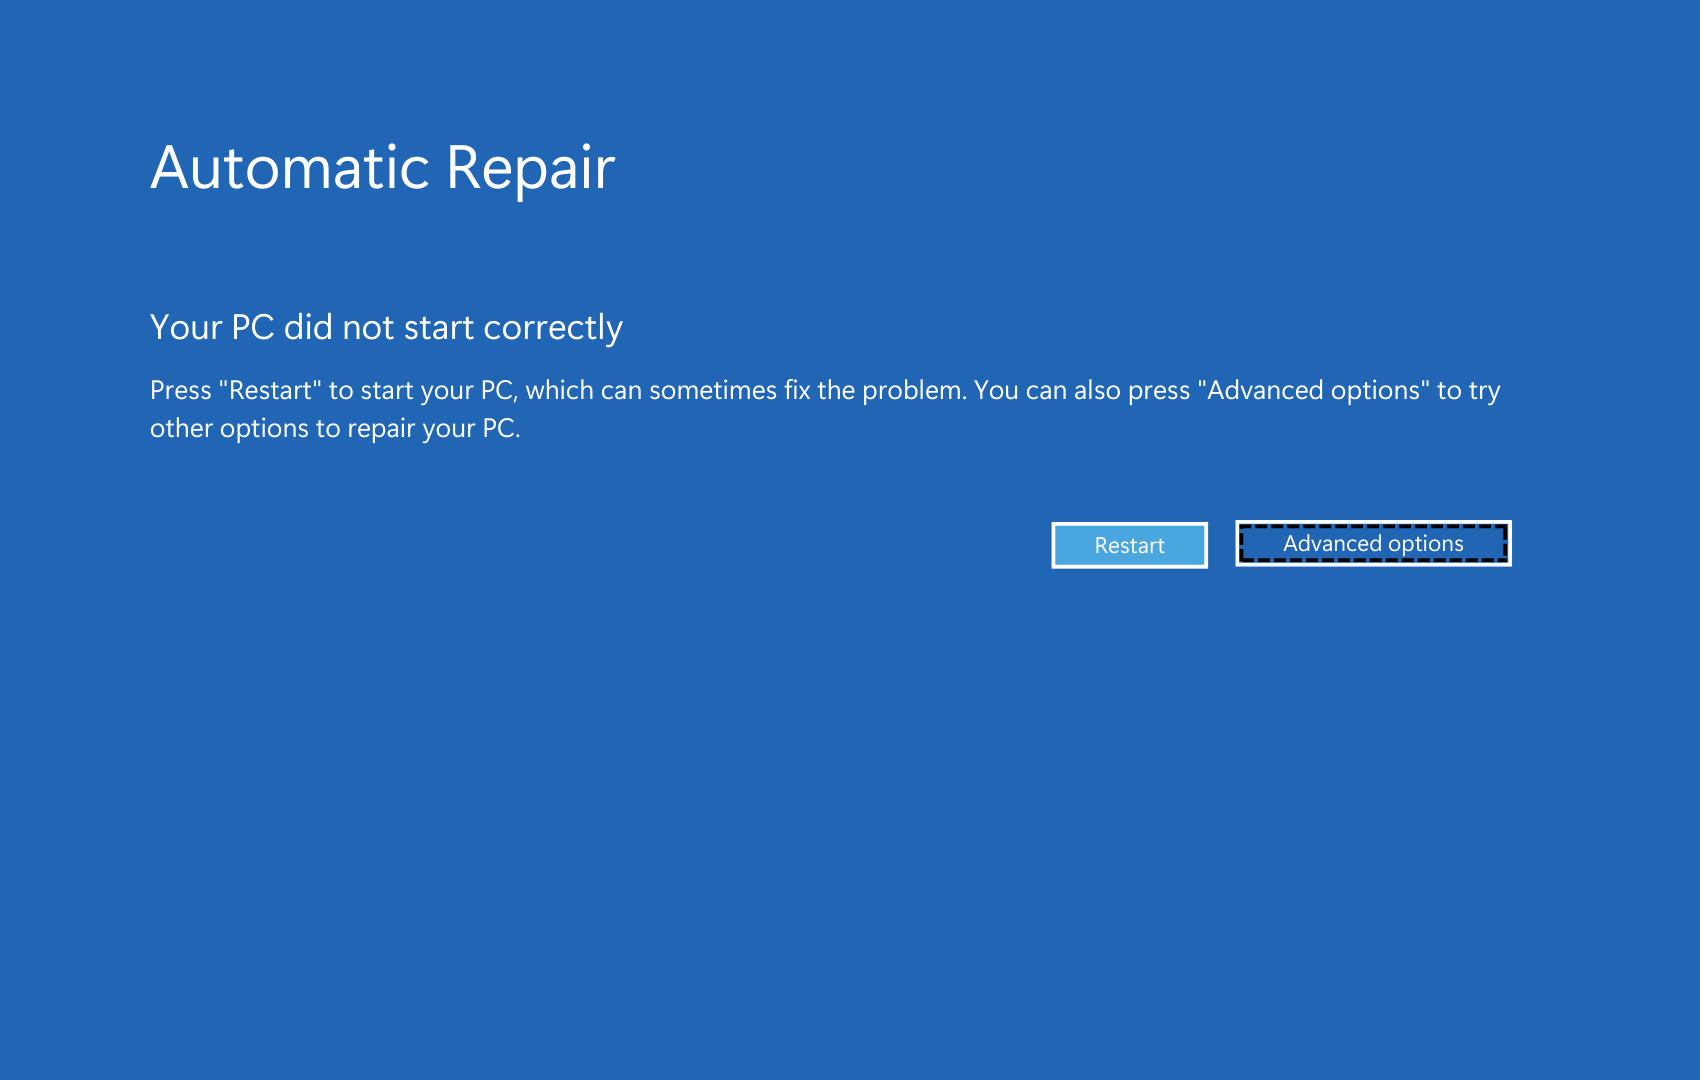
Task: Click the blue background area below the buttons
Action: [850, 750]
